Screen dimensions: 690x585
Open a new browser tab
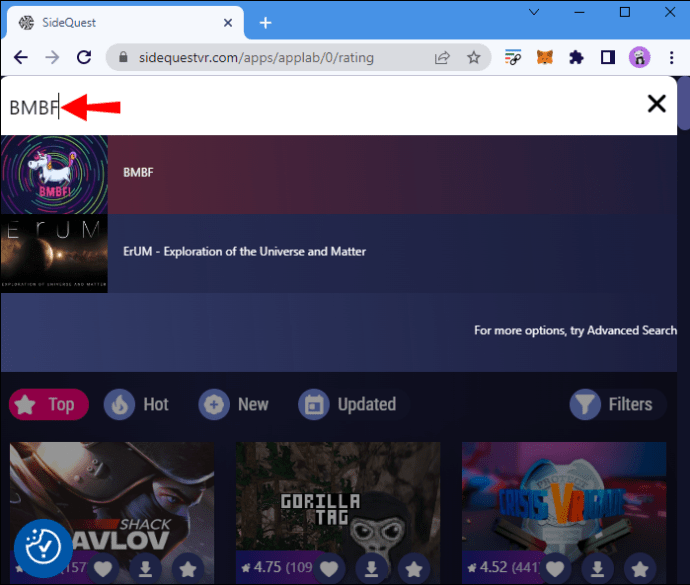click(265, 22)
